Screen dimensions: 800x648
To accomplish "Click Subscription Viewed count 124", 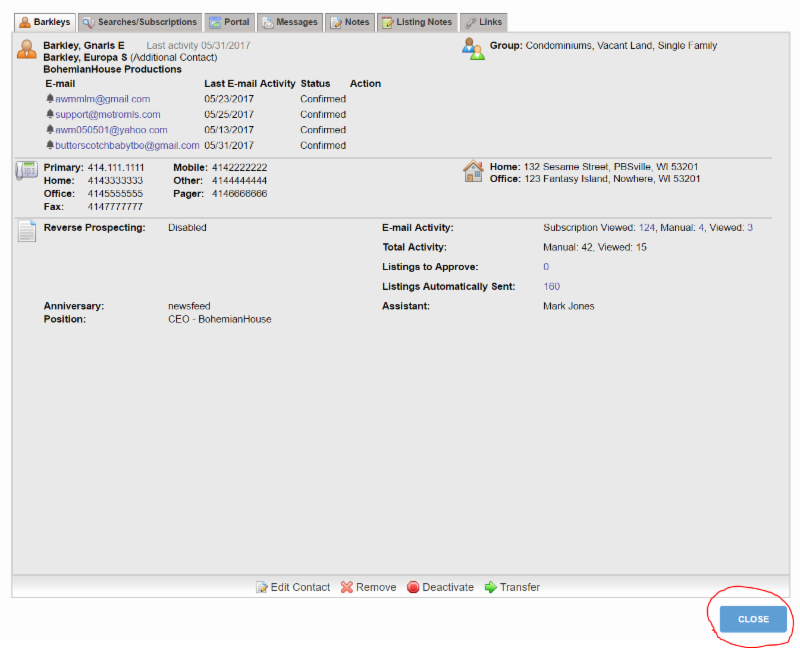I will 646,228.
